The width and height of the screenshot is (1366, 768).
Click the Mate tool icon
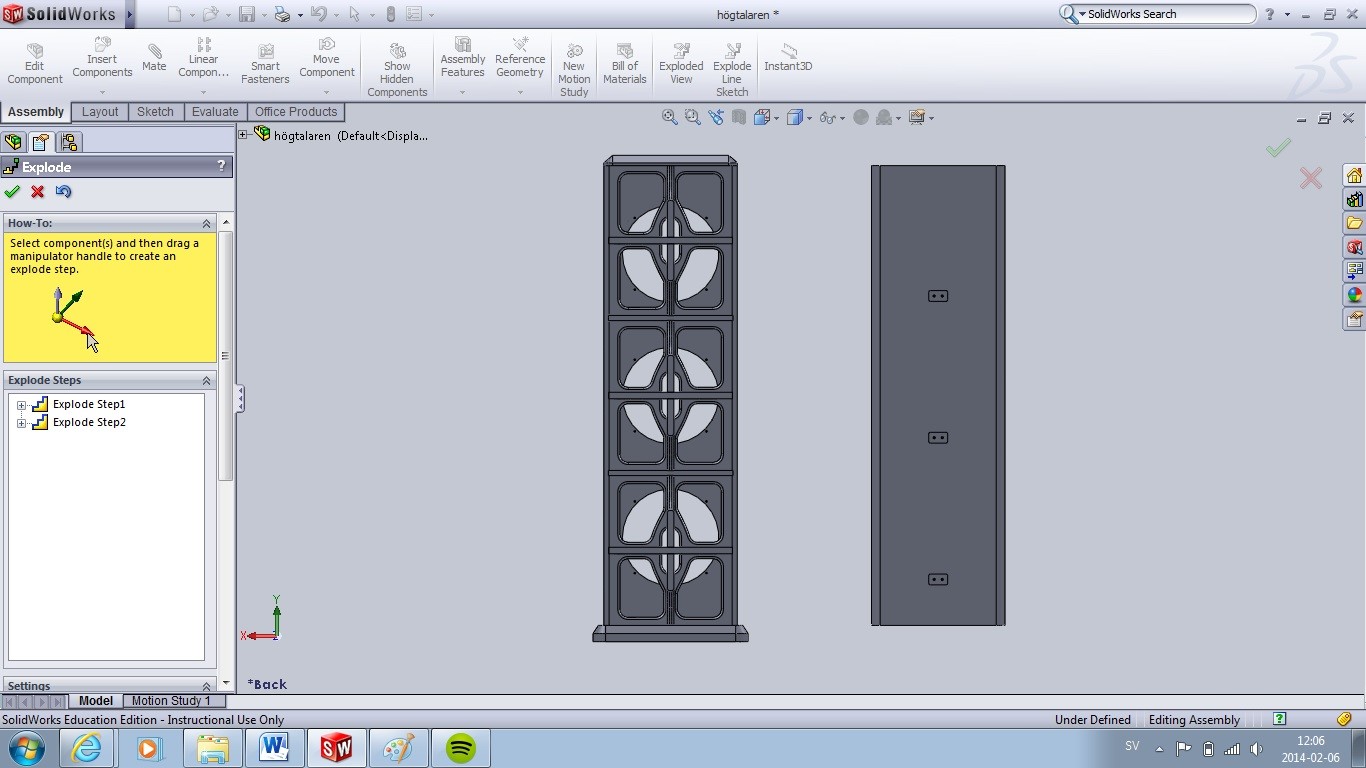(x=154, y=58)
